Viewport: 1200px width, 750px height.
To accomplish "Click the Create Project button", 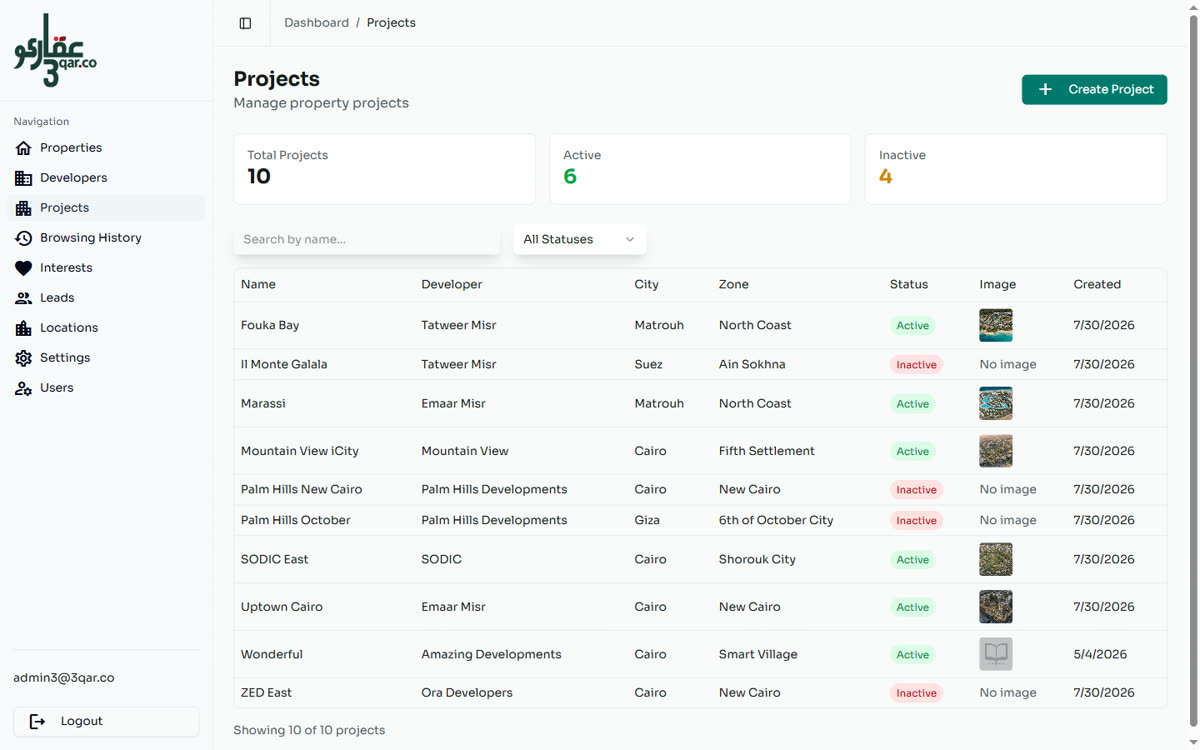I will coord(1094,89).
